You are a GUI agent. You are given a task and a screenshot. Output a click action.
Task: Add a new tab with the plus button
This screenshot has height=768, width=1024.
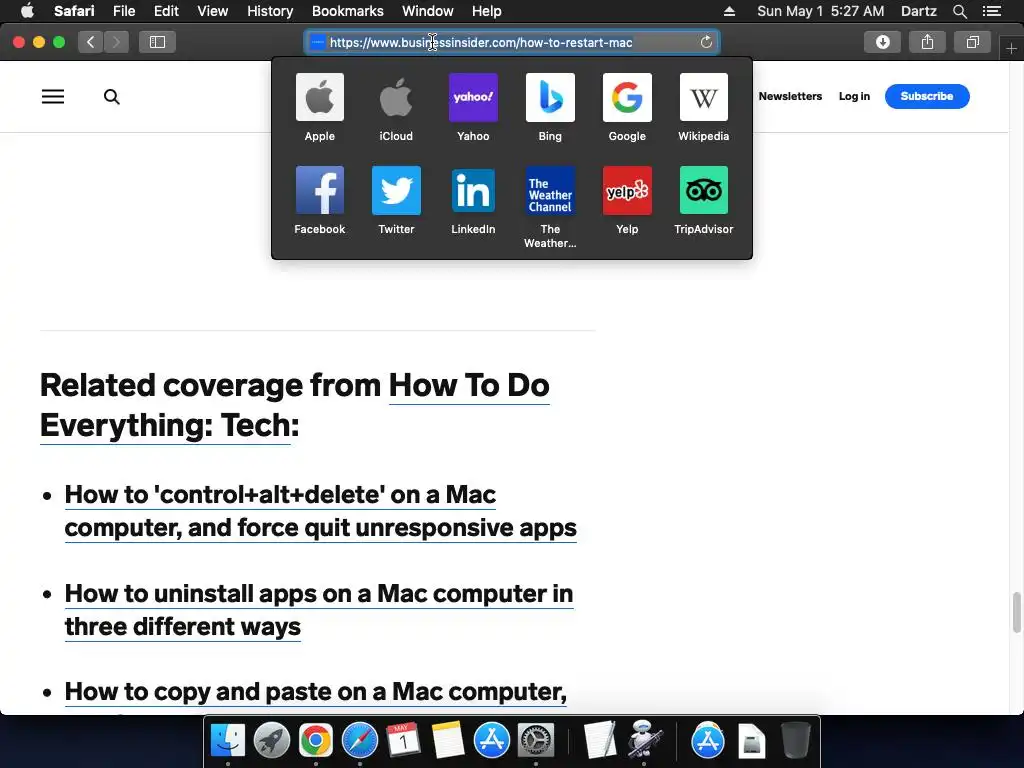(x=1011, y=49)
